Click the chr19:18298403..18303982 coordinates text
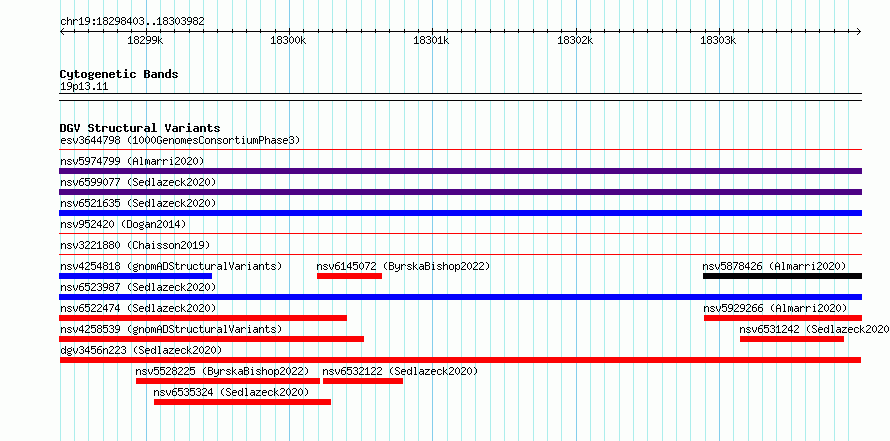 (132, 22)
